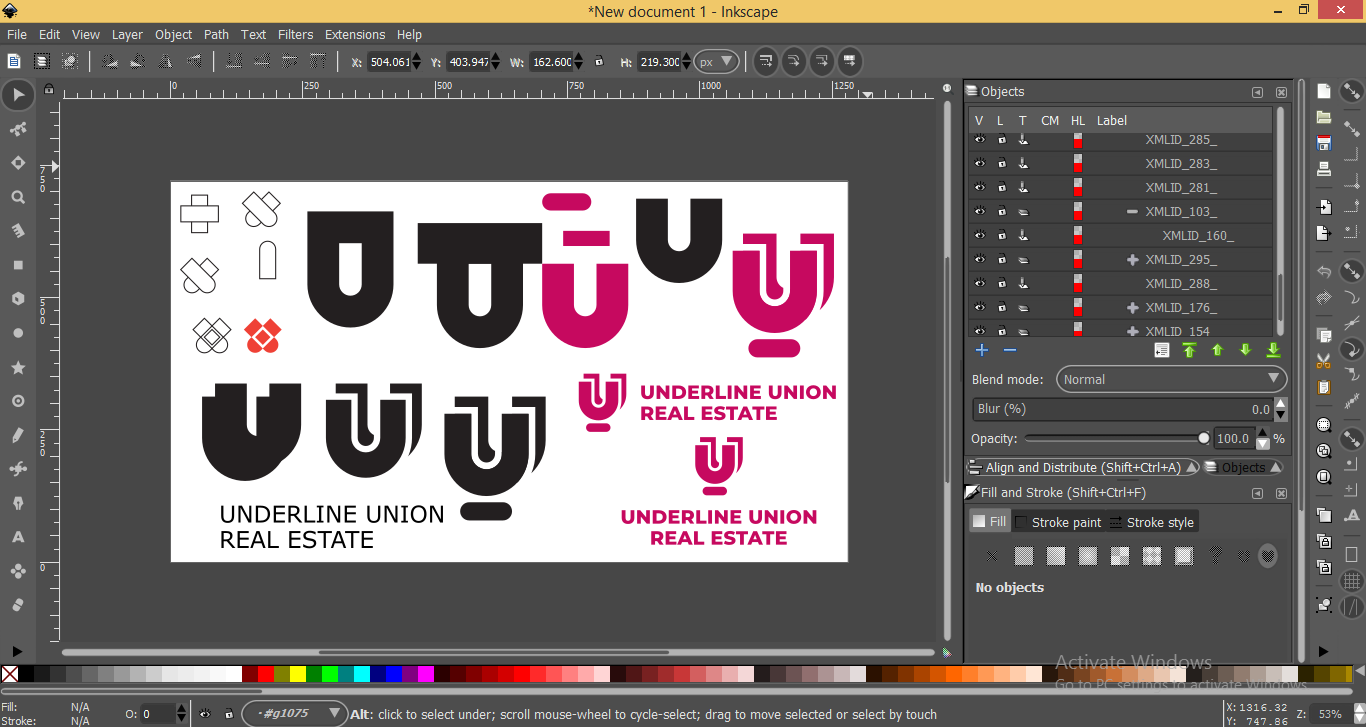Select the Node edit tool
This screenshot has width=1366, height=727.
tap(17, 129)
